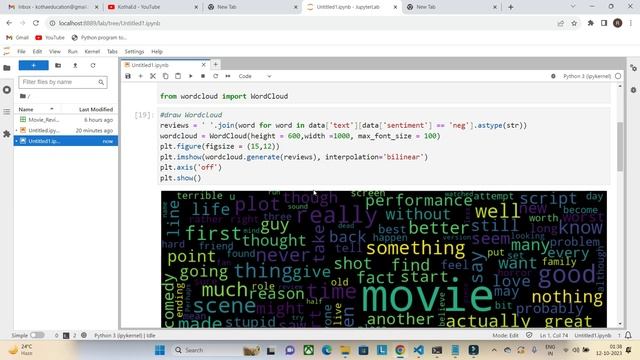The height and width of the screenshot is (360, 640).
Task: Switch to the Inbox Gmail browser tab
Action: 53,7
